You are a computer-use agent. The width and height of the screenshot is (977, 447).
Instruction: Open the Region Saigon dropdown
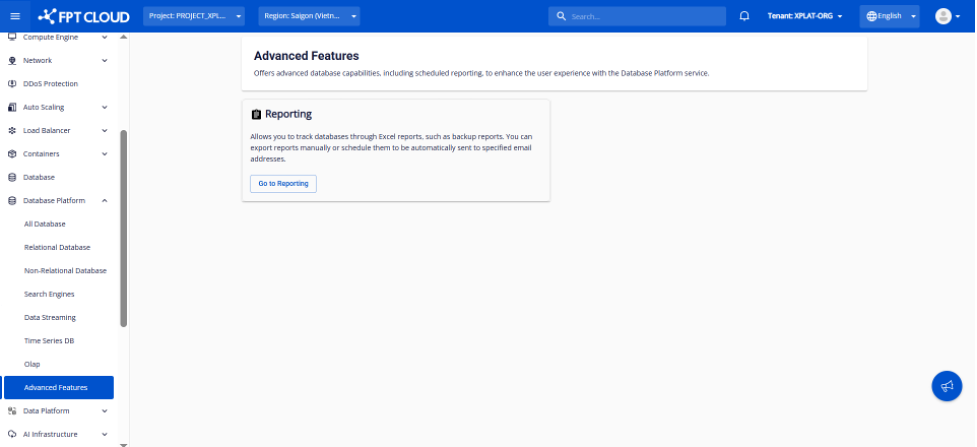point(308,16)
